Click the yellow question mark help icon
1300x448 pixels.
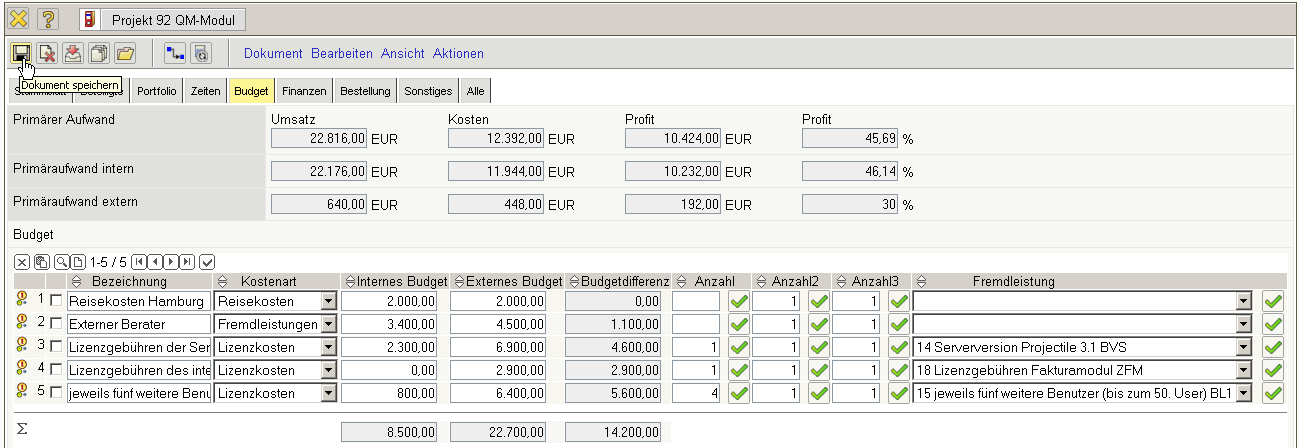[48, 19]
